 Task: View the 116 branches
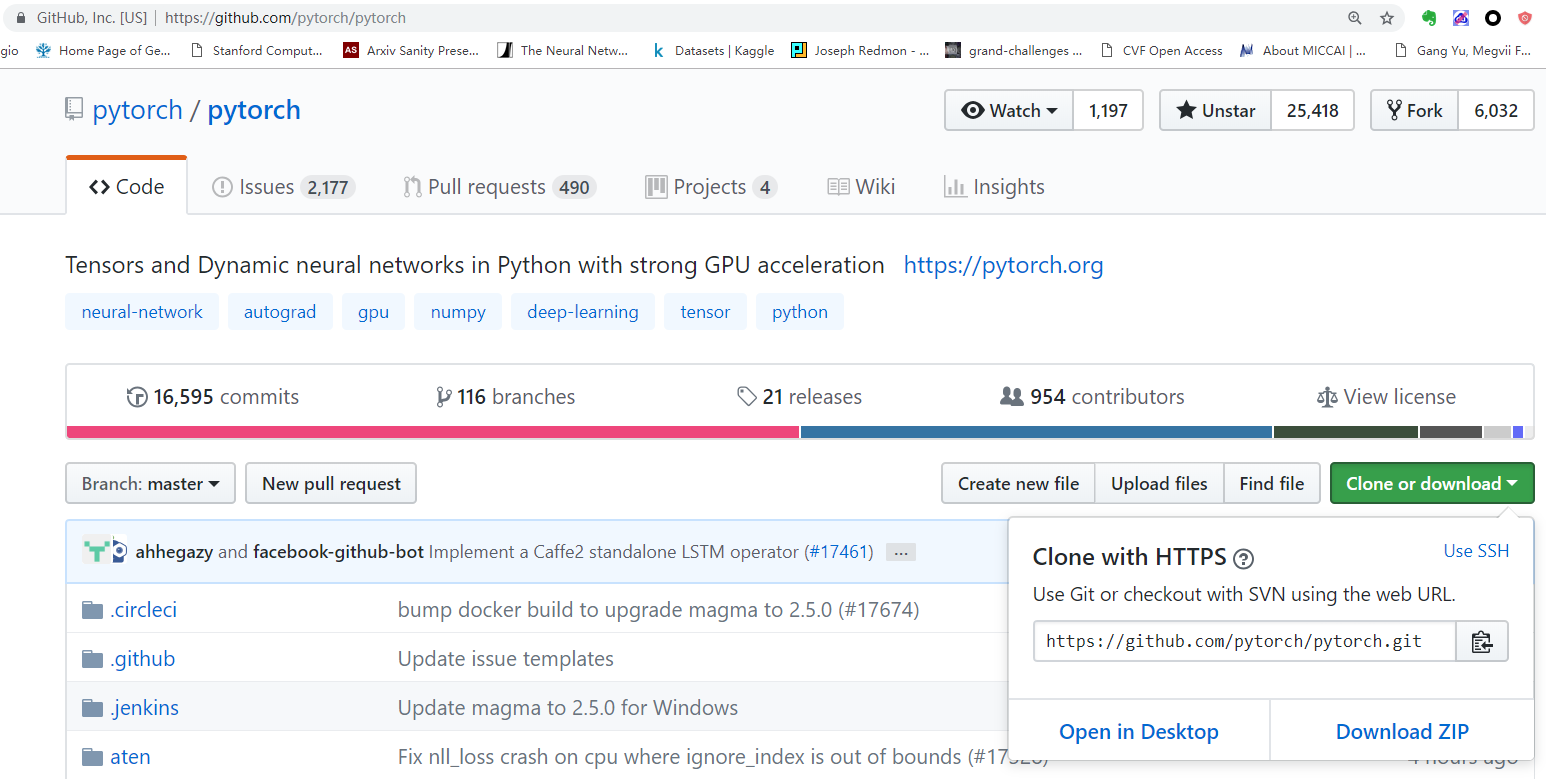(506, 397)
